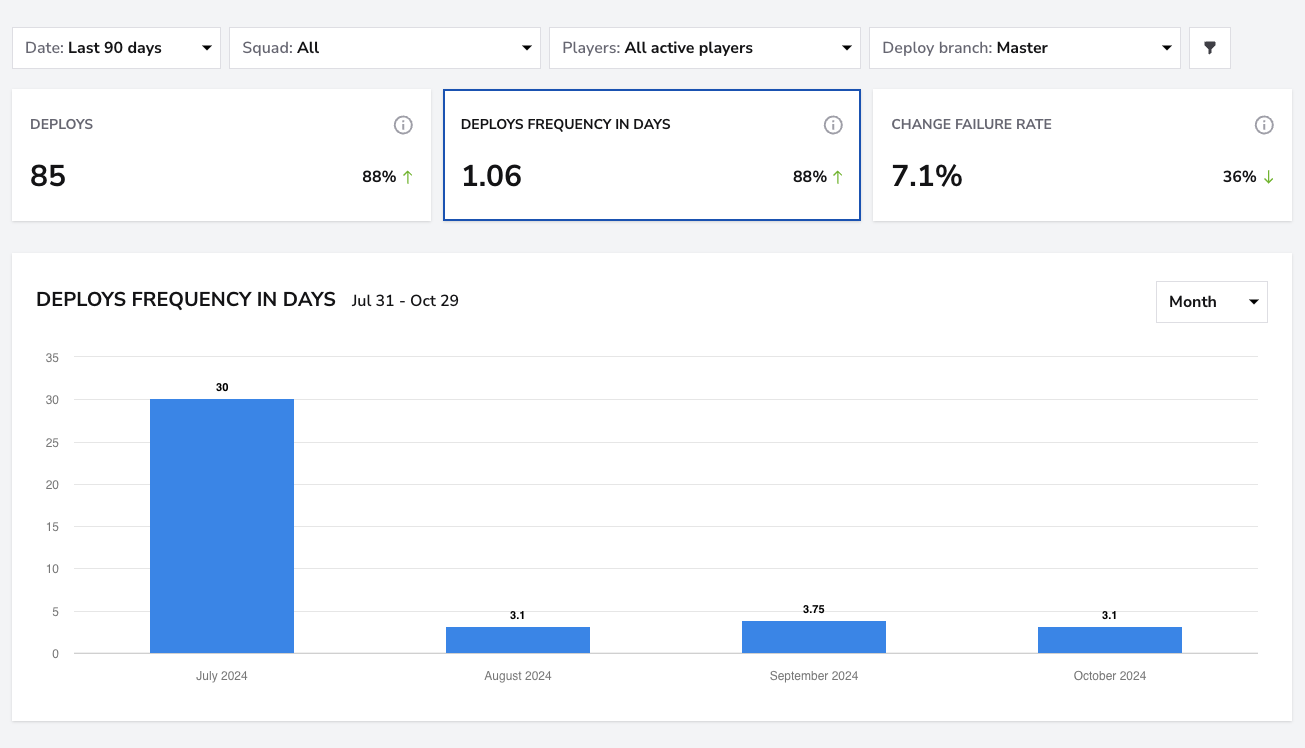Click up arrow on Deploys Frequency card
Screen dimensions: 1305x748
837,177
